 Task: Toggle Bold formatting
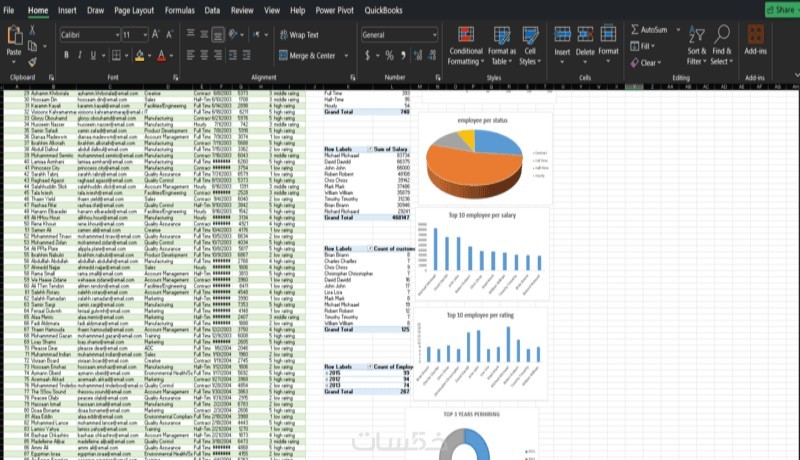(66, 55)
